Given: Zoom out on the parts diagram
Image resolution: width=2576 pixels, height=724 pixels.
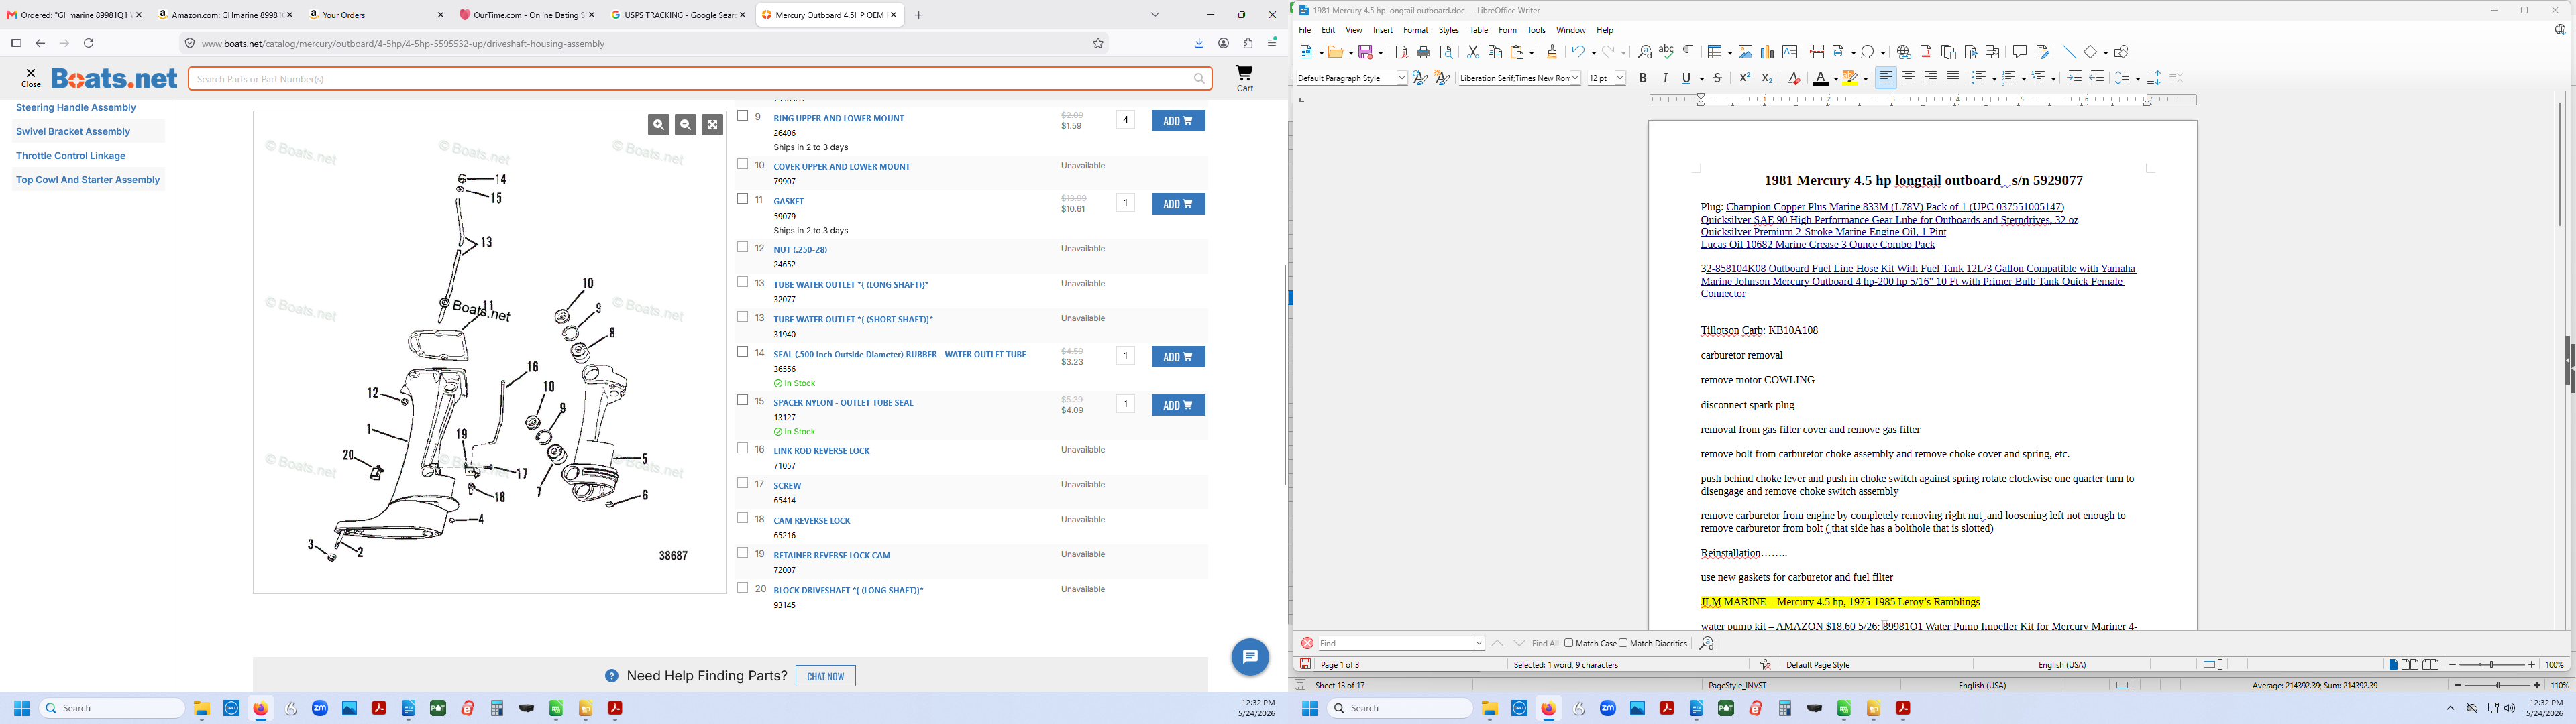Looking at the screenshot, I should coord(685,124).
